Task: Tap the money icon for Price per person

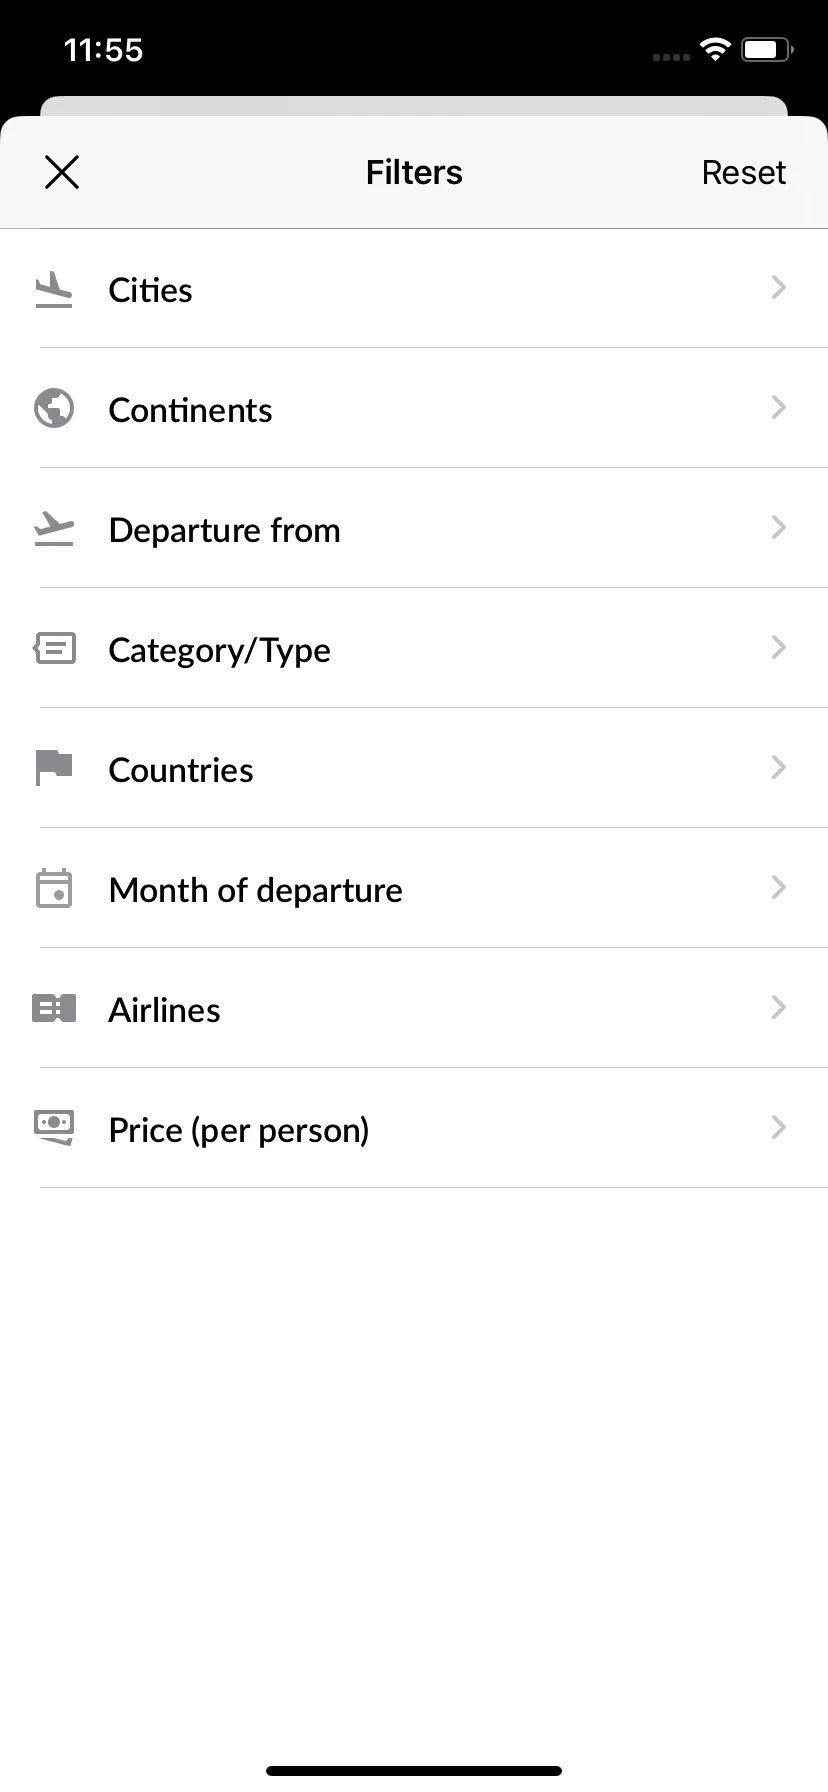Action: [54, 1128]
